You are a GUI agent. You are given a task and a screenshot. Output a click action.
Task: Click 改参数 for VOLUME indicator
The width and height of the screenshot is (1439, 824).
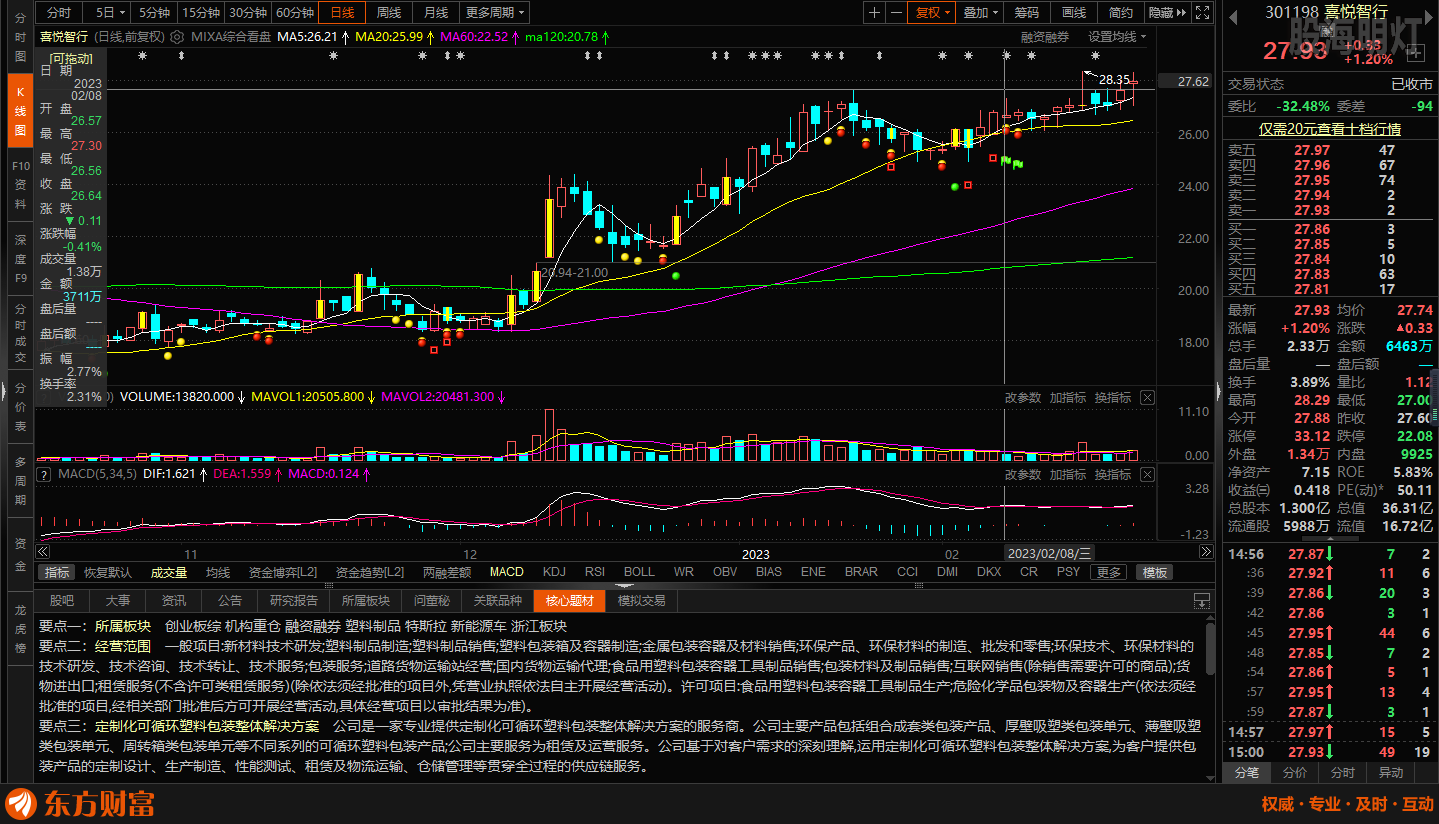[x=1023, y=397]
